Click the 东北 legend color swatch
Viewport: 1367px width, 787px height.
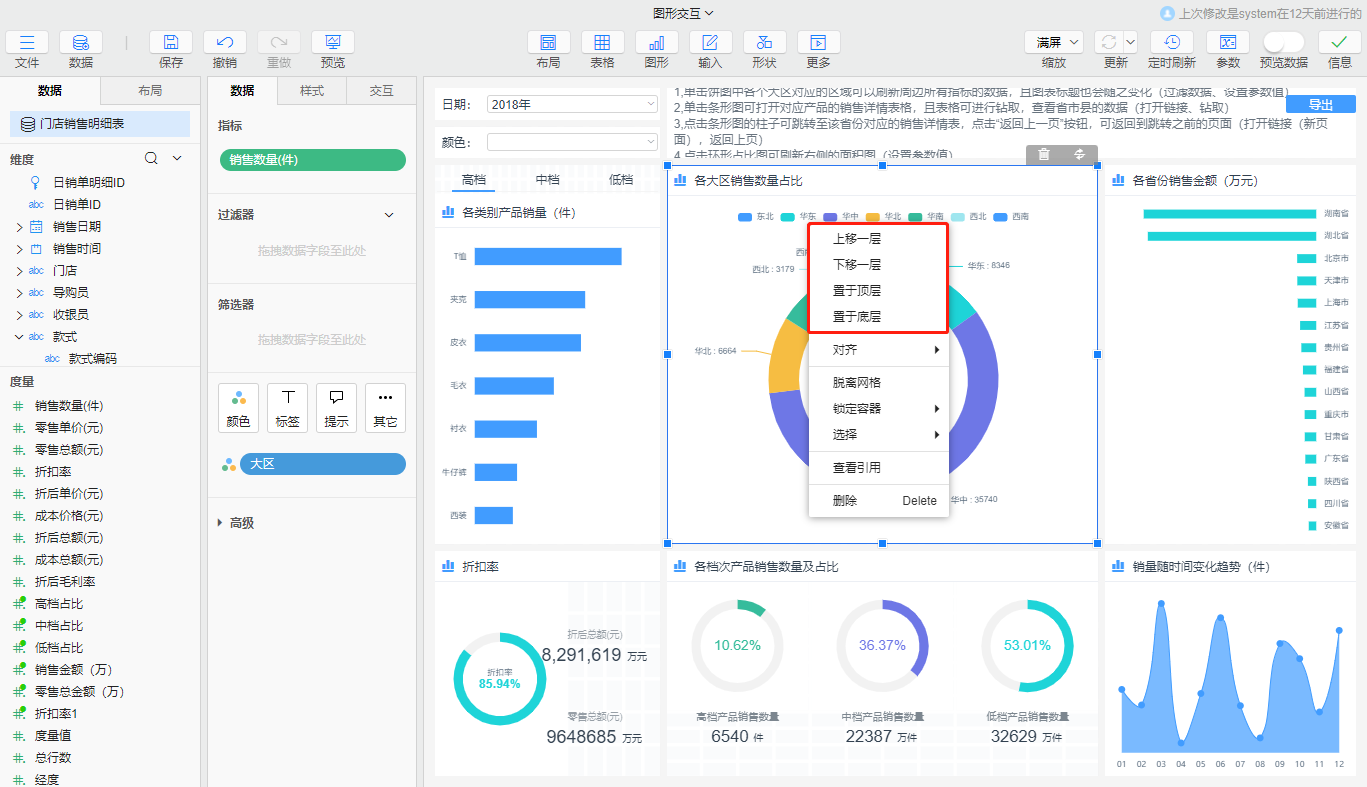click(745, 217)
